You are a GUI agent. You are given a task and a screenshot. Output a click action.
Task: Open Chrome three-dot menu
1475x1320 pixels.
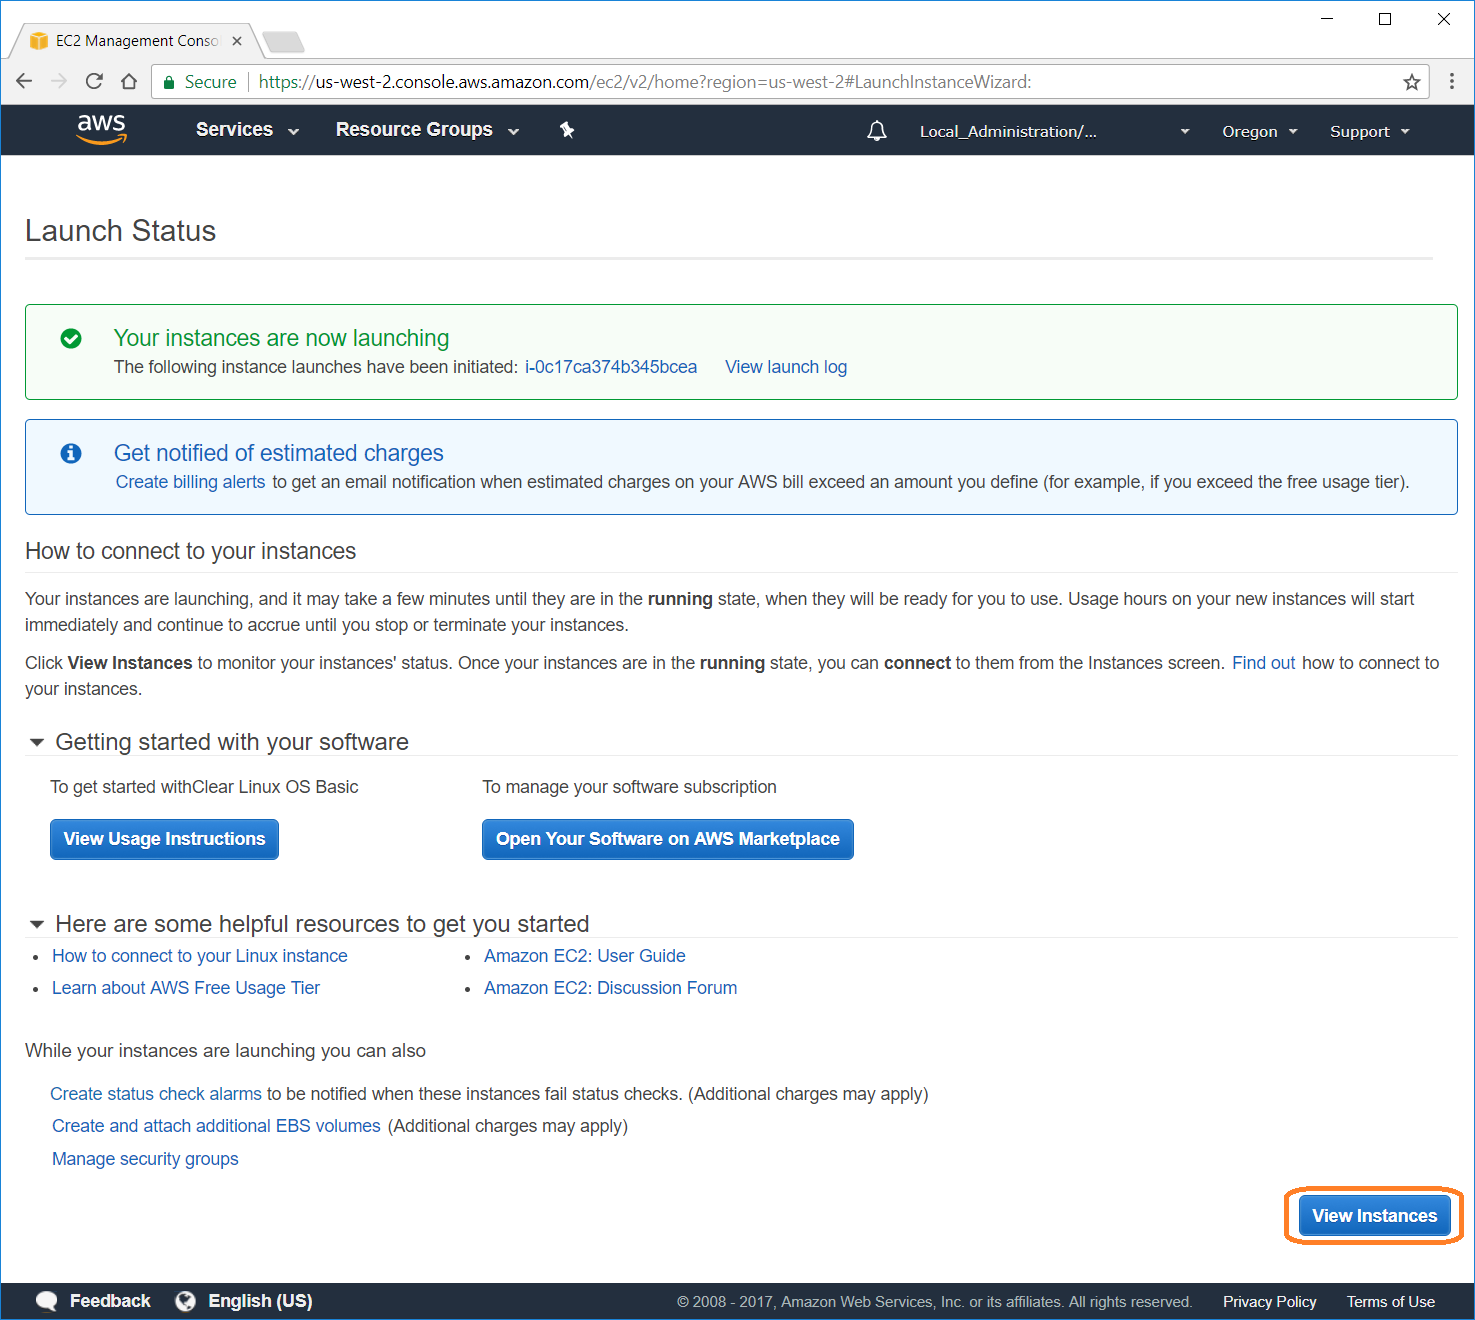[1452, 82]
